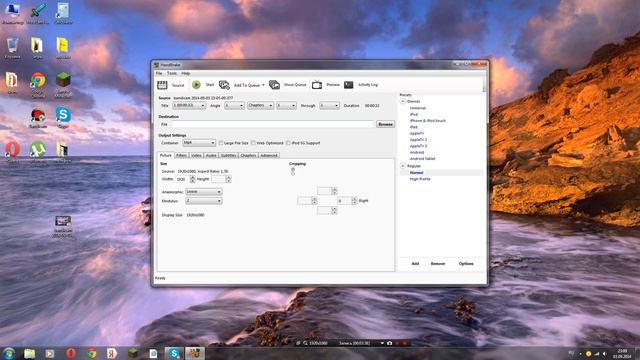Click the Add preset button

coord(415,264)
